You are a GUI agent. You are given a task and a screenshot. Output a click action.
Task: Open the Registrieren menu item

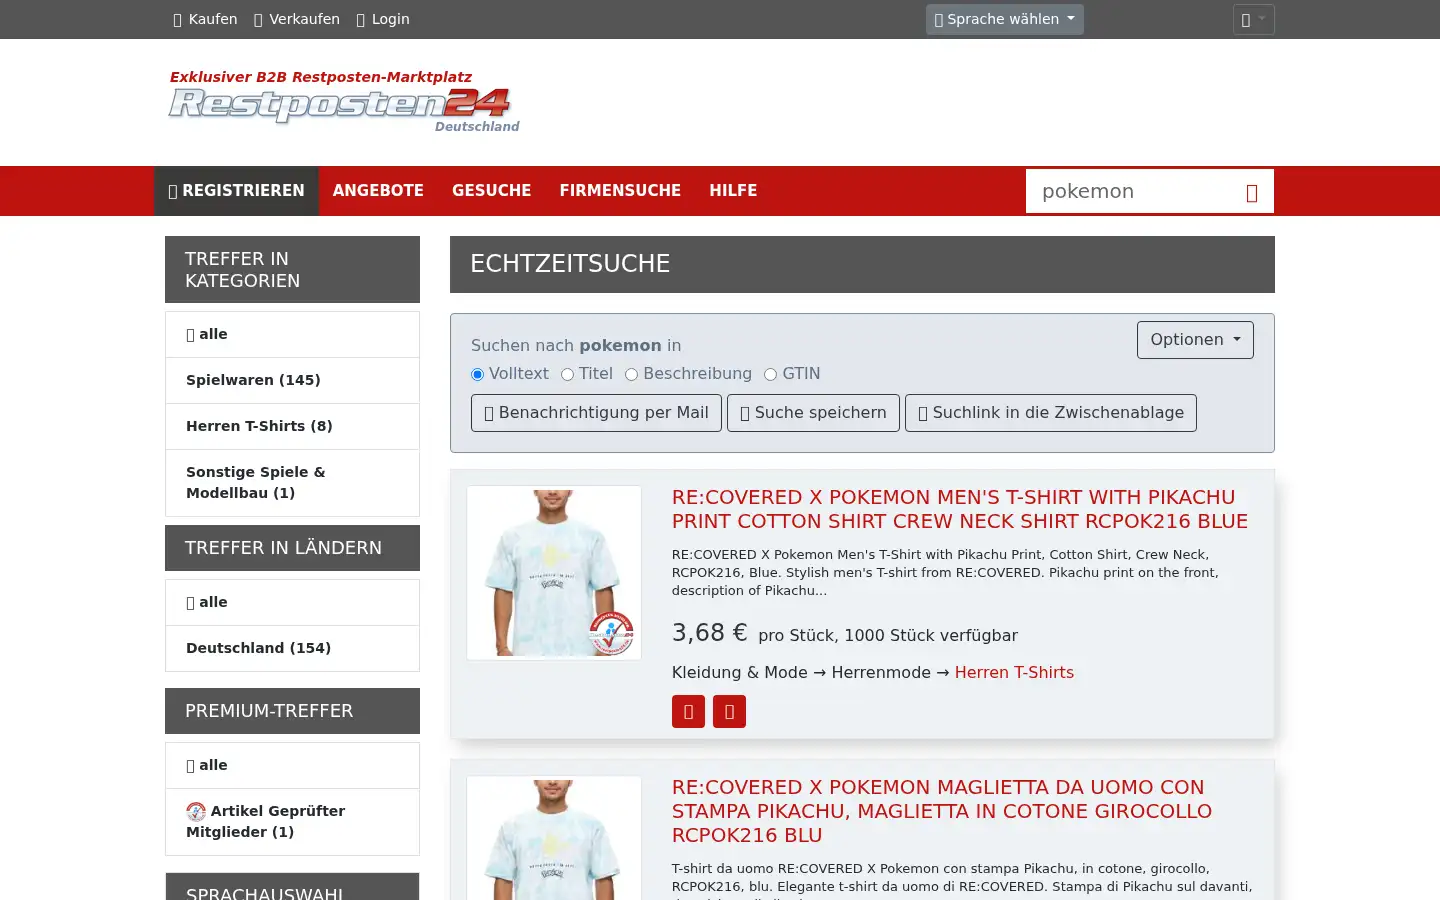tap(236, 191)
